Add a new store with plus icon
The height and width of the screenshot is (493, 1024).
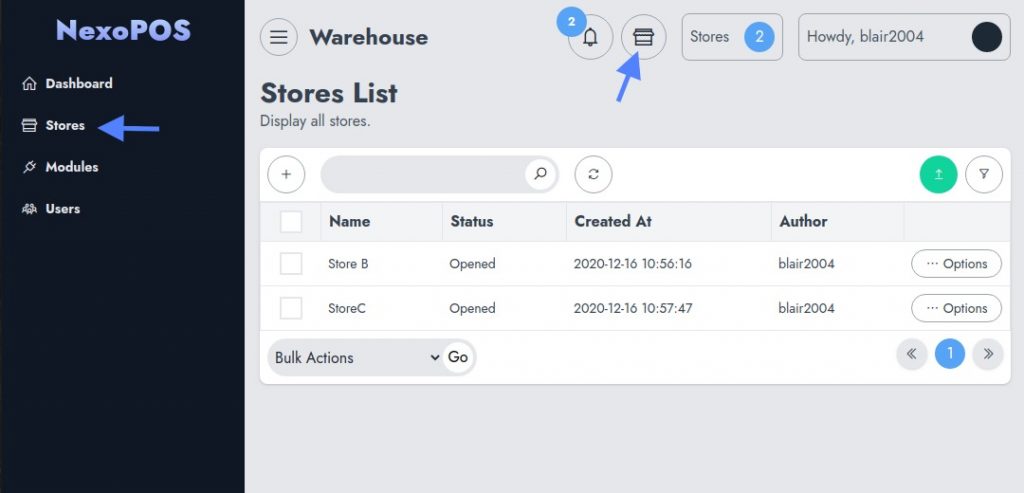286,174
